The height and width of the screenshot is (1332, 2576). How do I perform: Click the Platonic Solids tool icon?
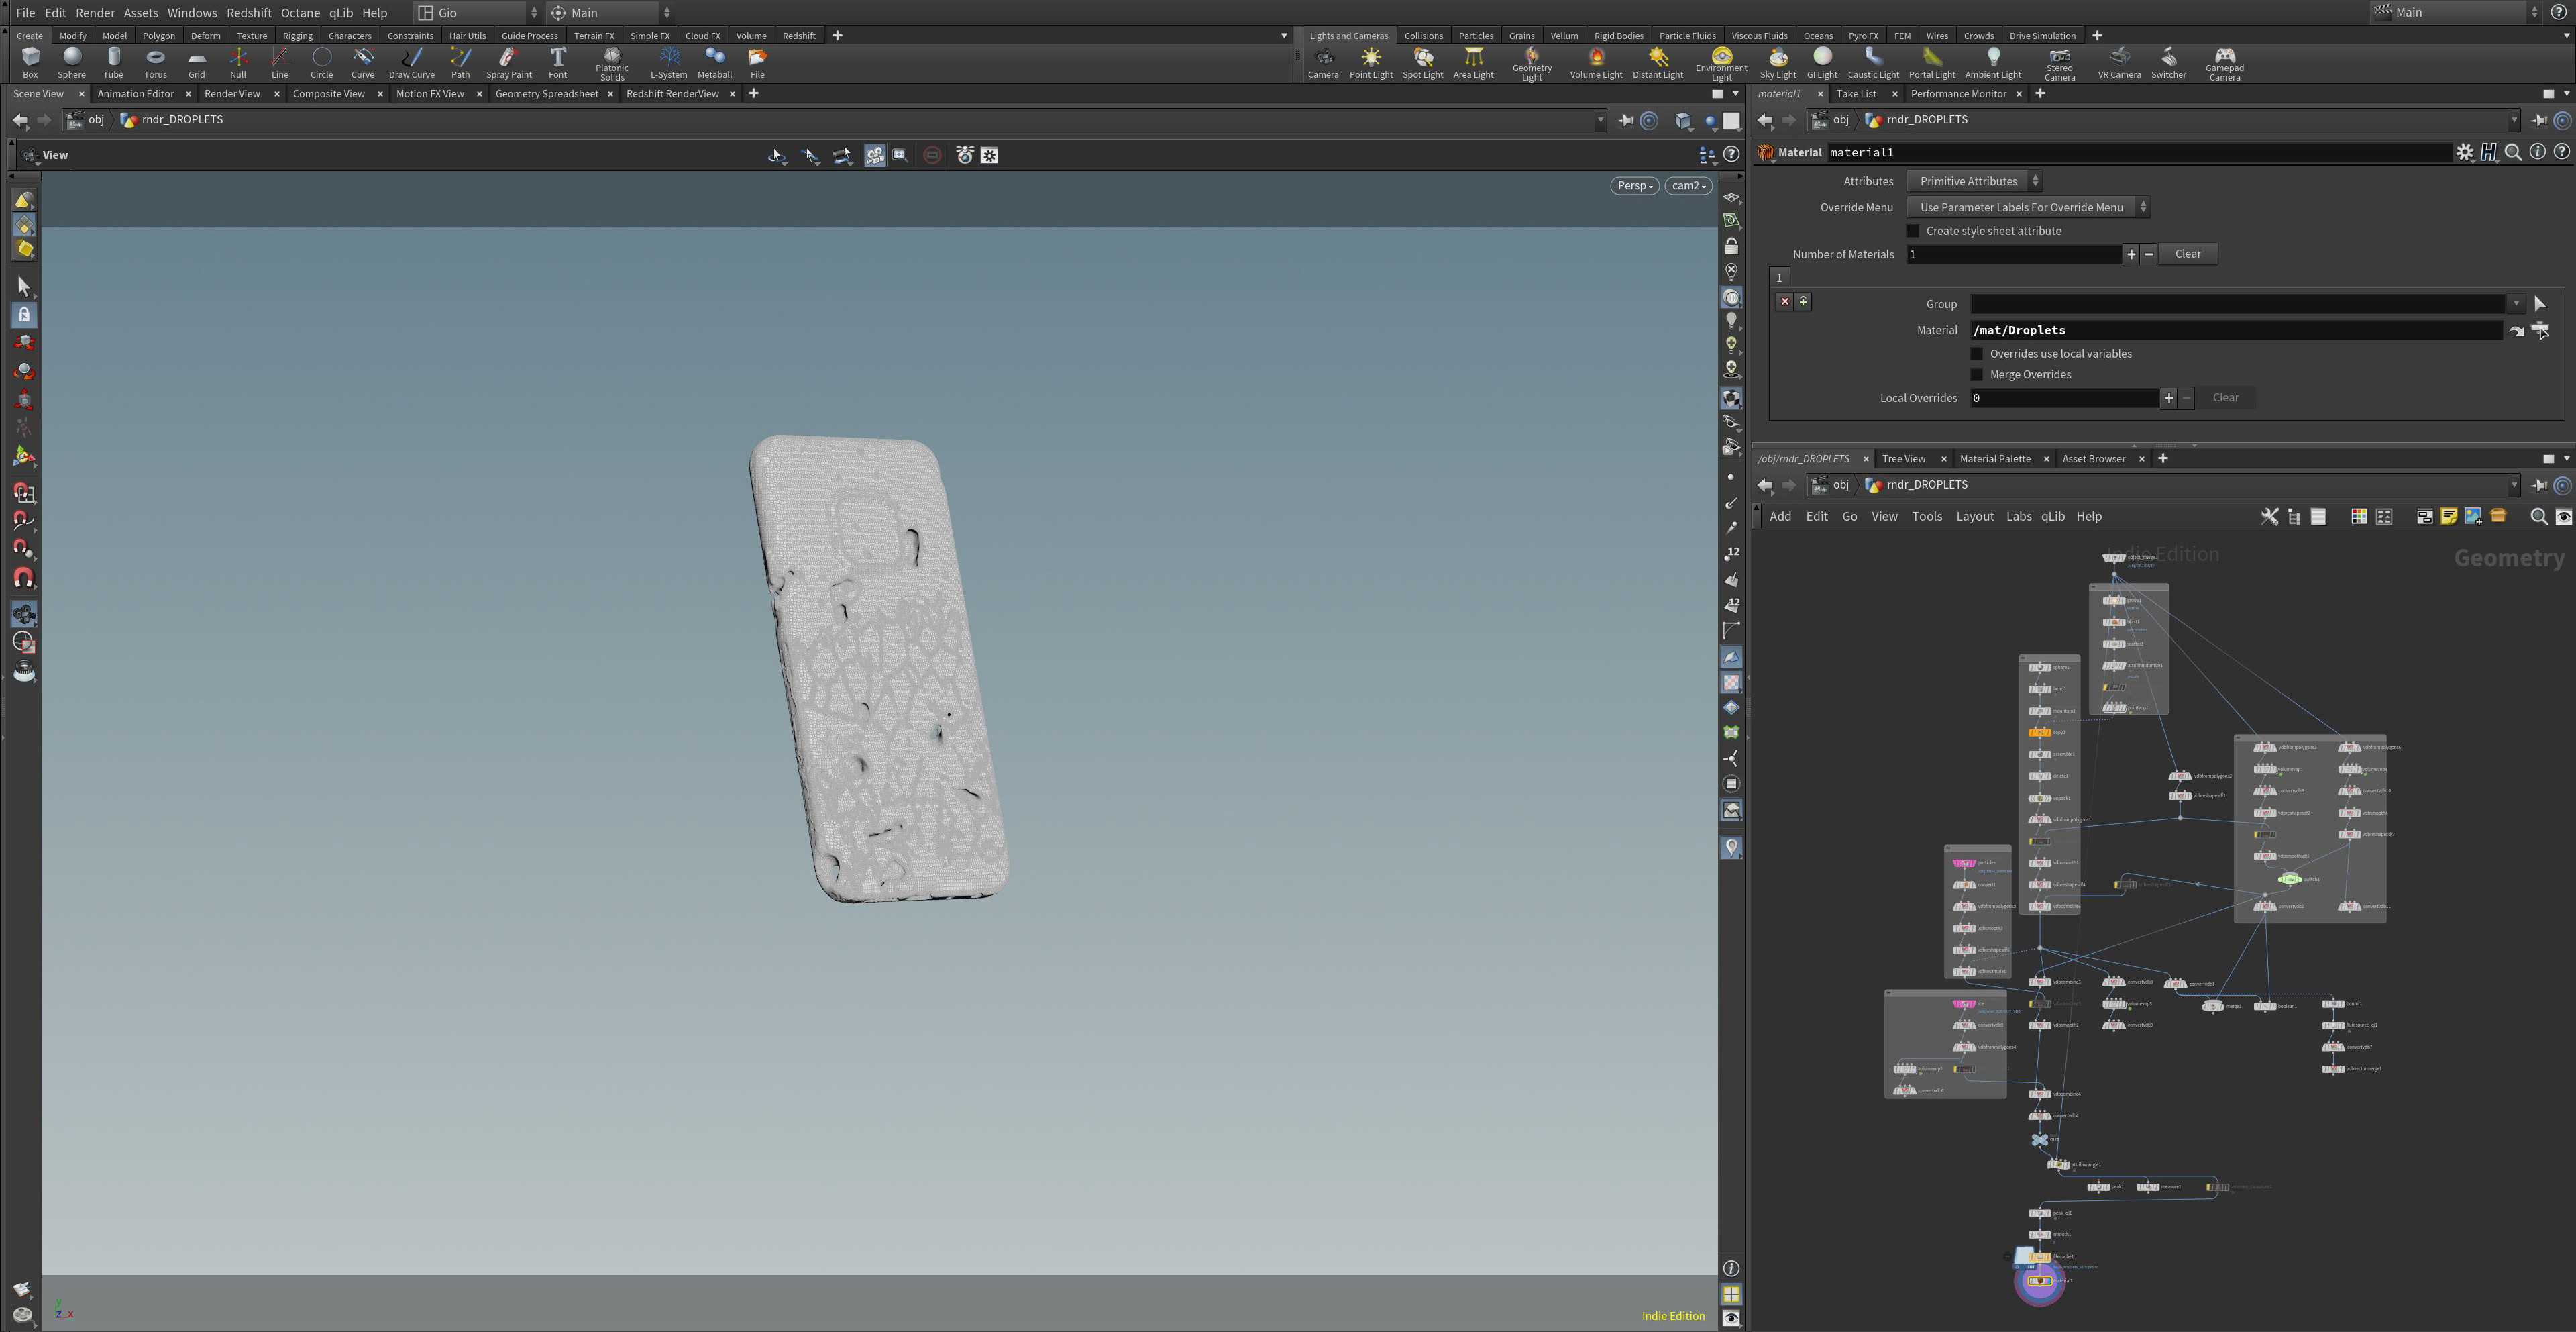point(611,62)
